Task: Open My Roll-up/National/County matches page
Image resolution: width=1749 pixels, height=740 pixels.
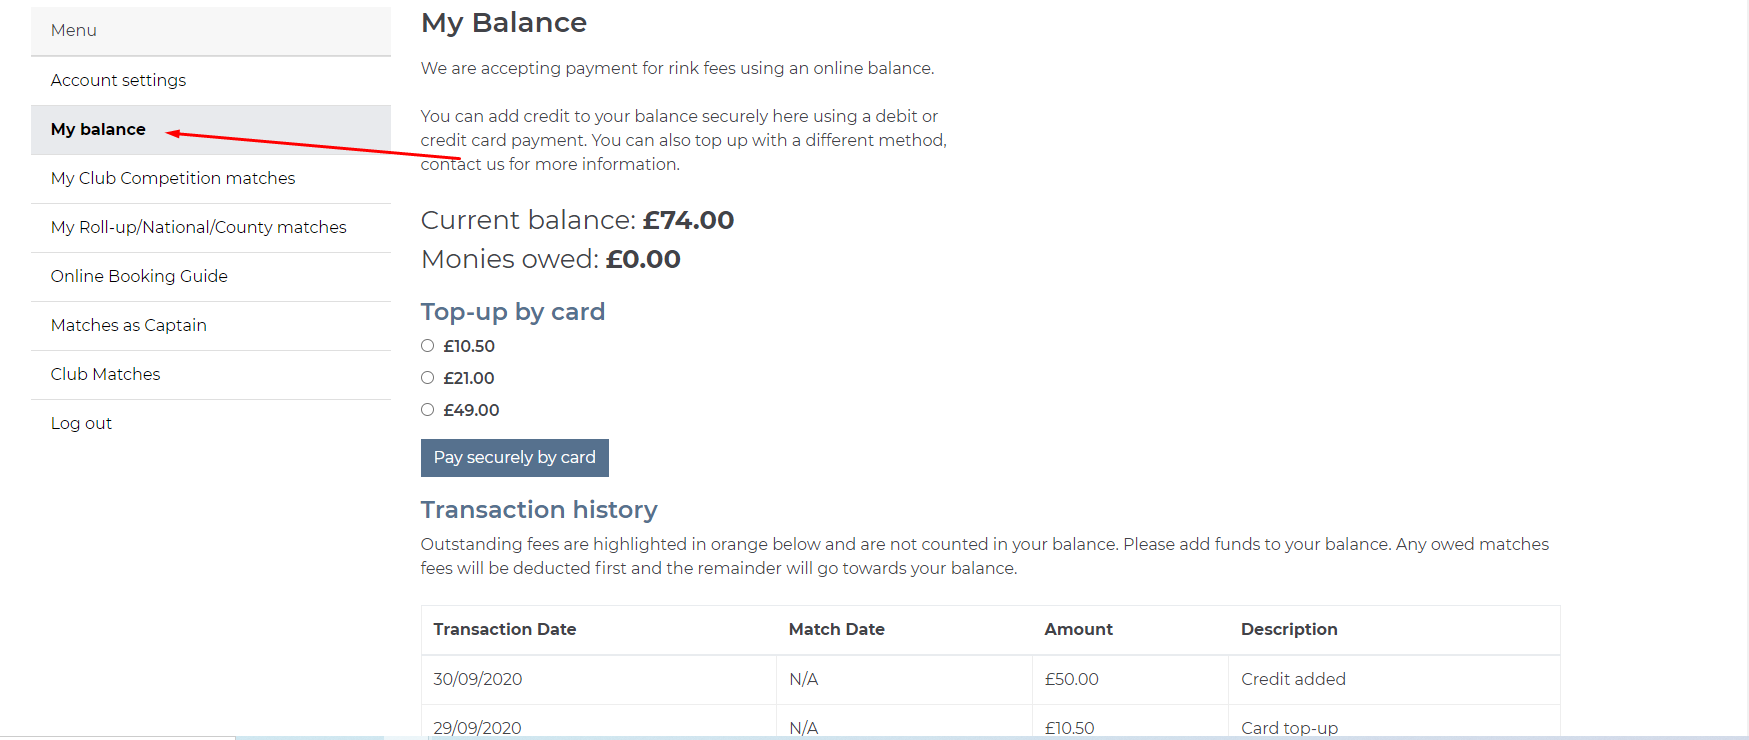Action: [x=198, y=227]
